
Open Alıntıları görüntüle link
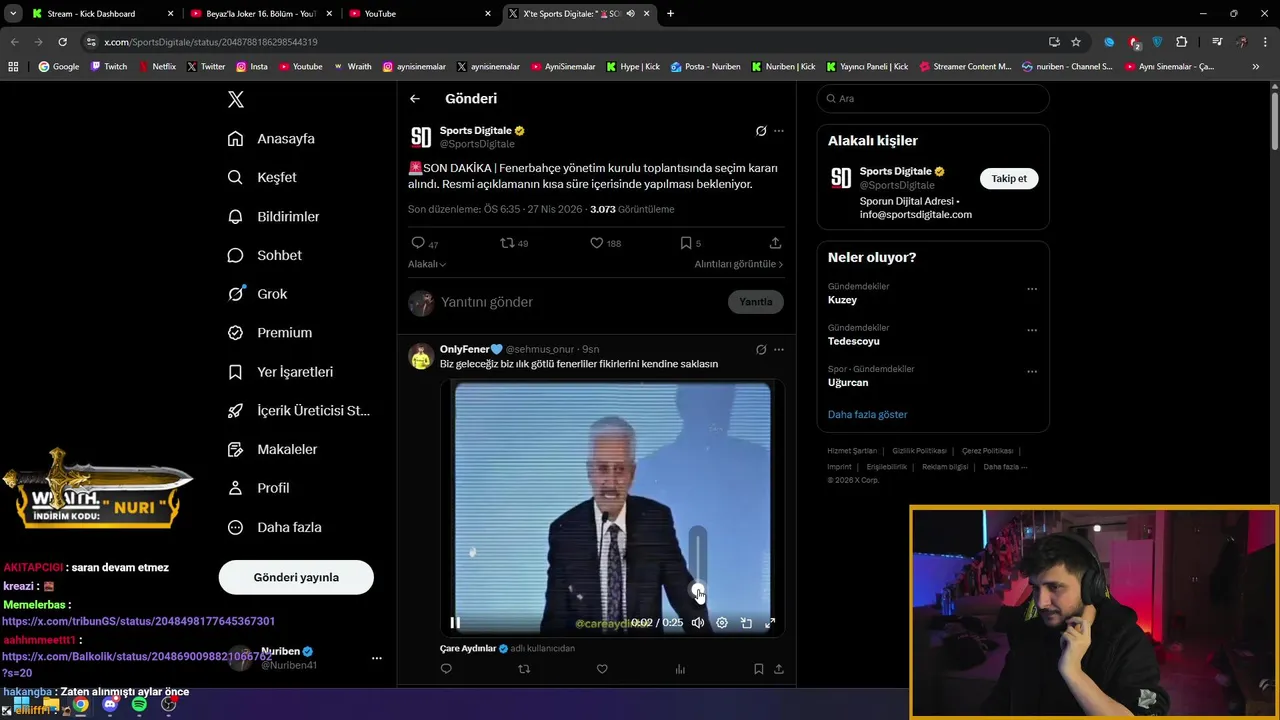(739, 264)
